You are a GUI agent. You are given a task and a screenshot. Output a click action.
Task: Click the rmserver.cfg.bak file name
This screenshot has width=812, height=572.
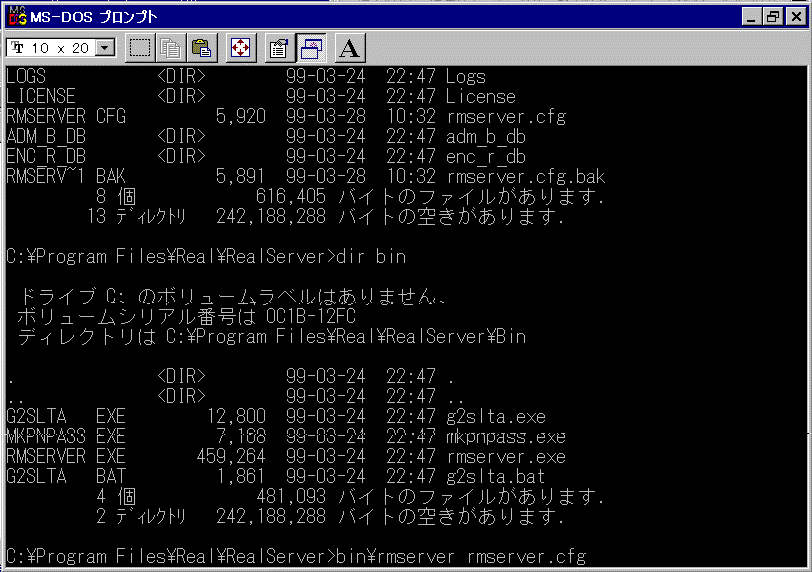click(526, 177)
